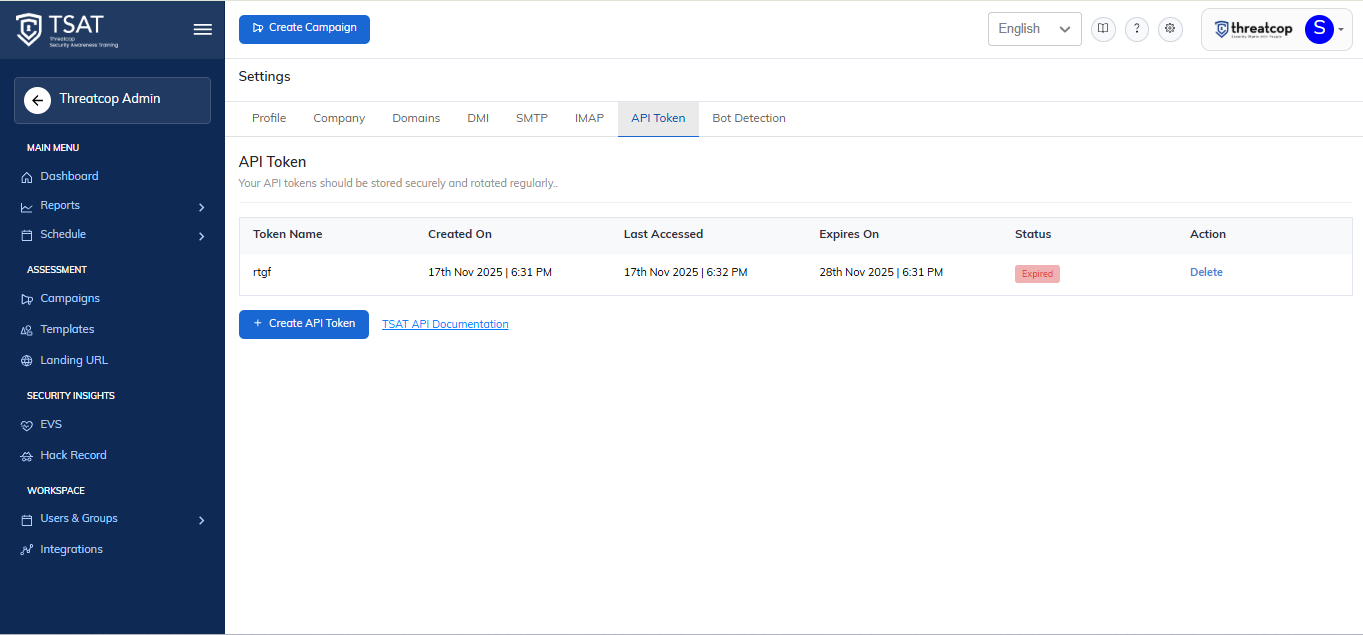Screen dimensions: 1363x635
Task: Click the Schedule calendar icon
Action: tap(27, 235)
